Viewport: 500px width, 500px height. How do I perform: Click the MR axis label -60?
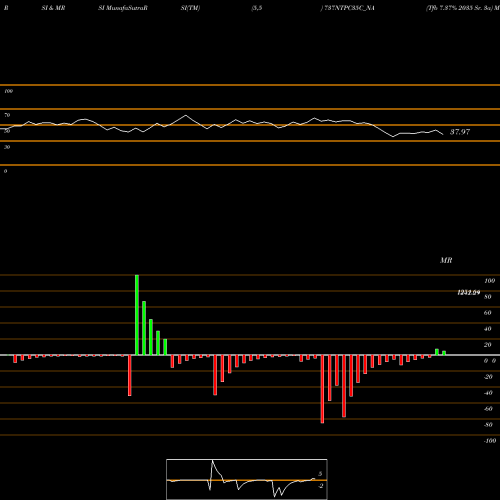point(488,409)
